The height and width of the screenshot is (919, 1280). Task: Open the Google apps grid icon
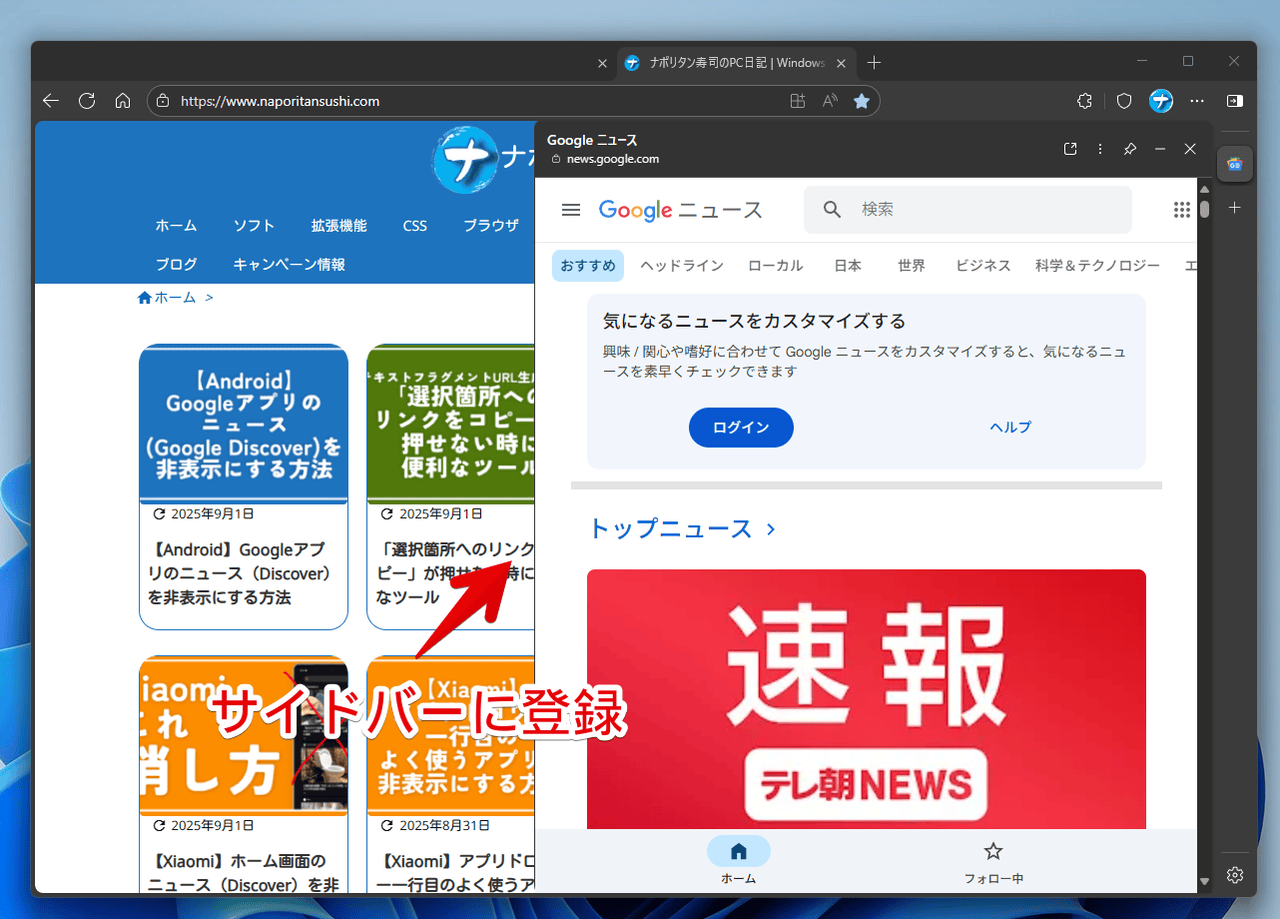(x=1182, y=209)
